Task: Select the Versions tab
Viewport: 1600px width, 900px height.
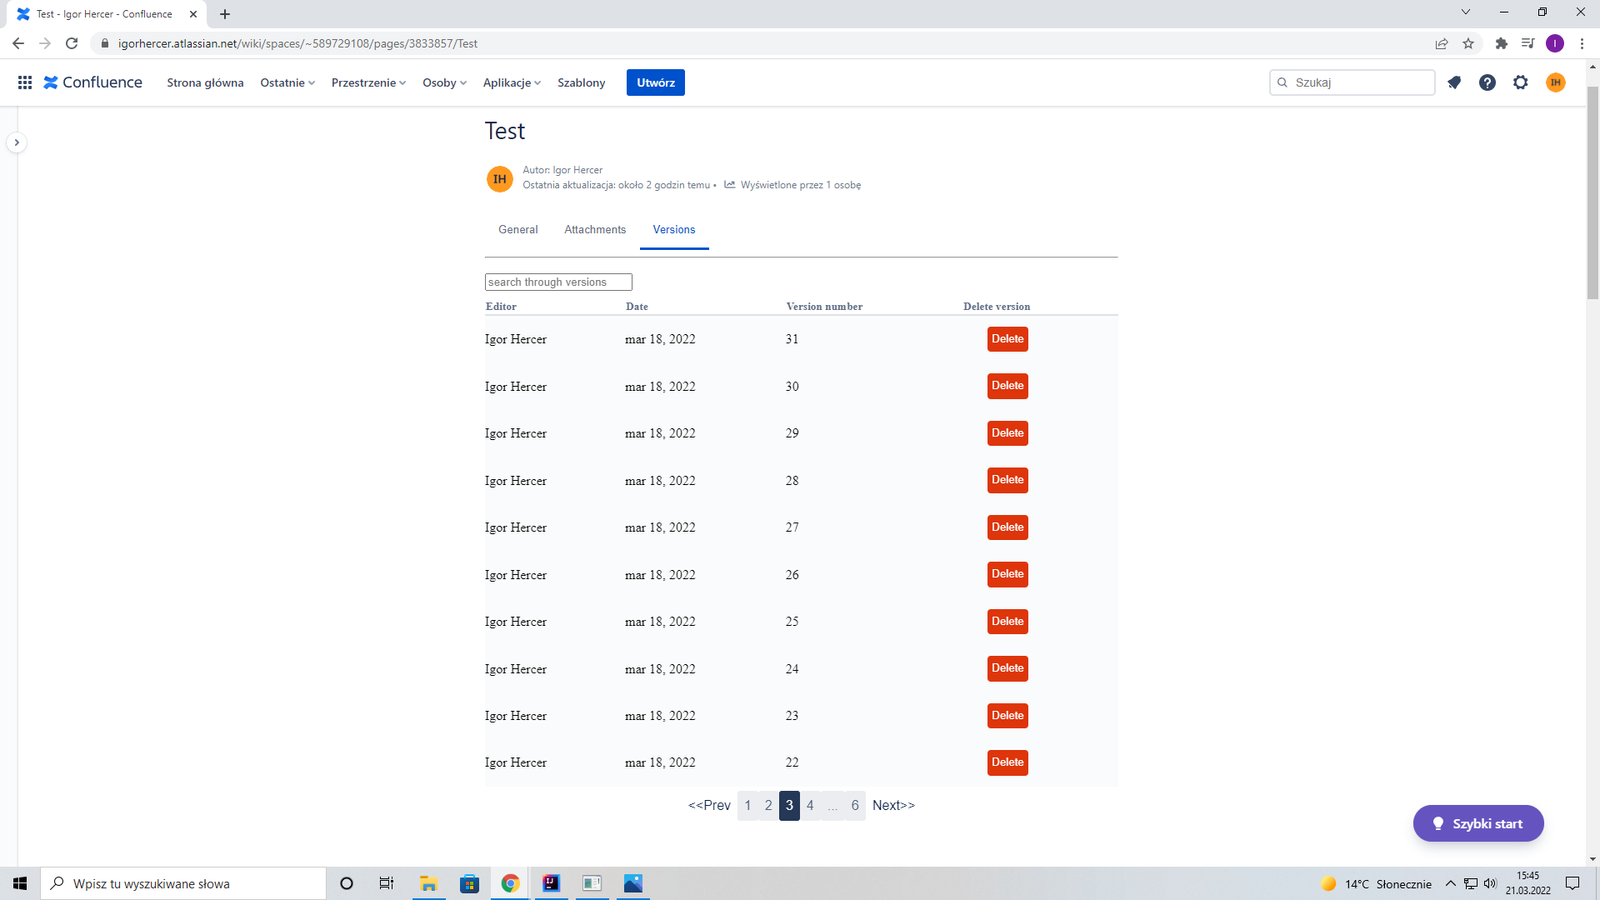Action: click(x=674, y=230)
